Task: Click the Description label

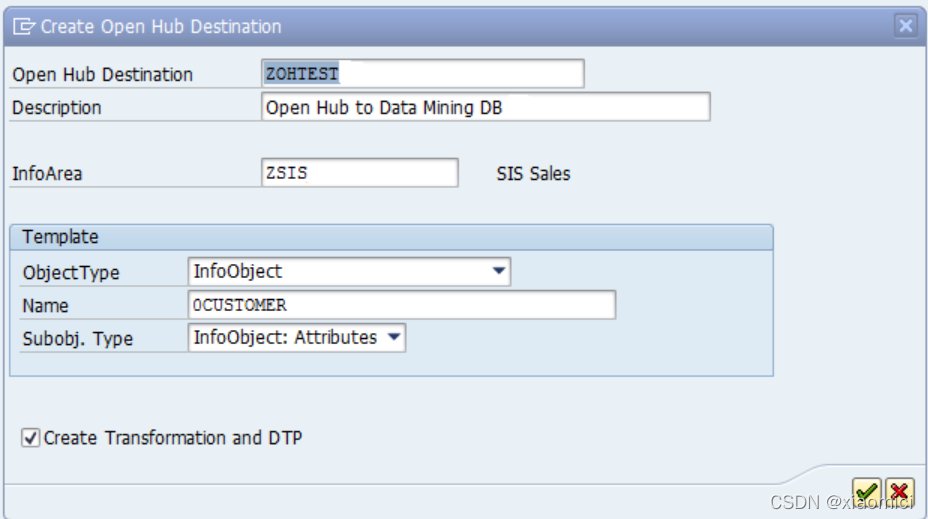Action: click(57, 108)
